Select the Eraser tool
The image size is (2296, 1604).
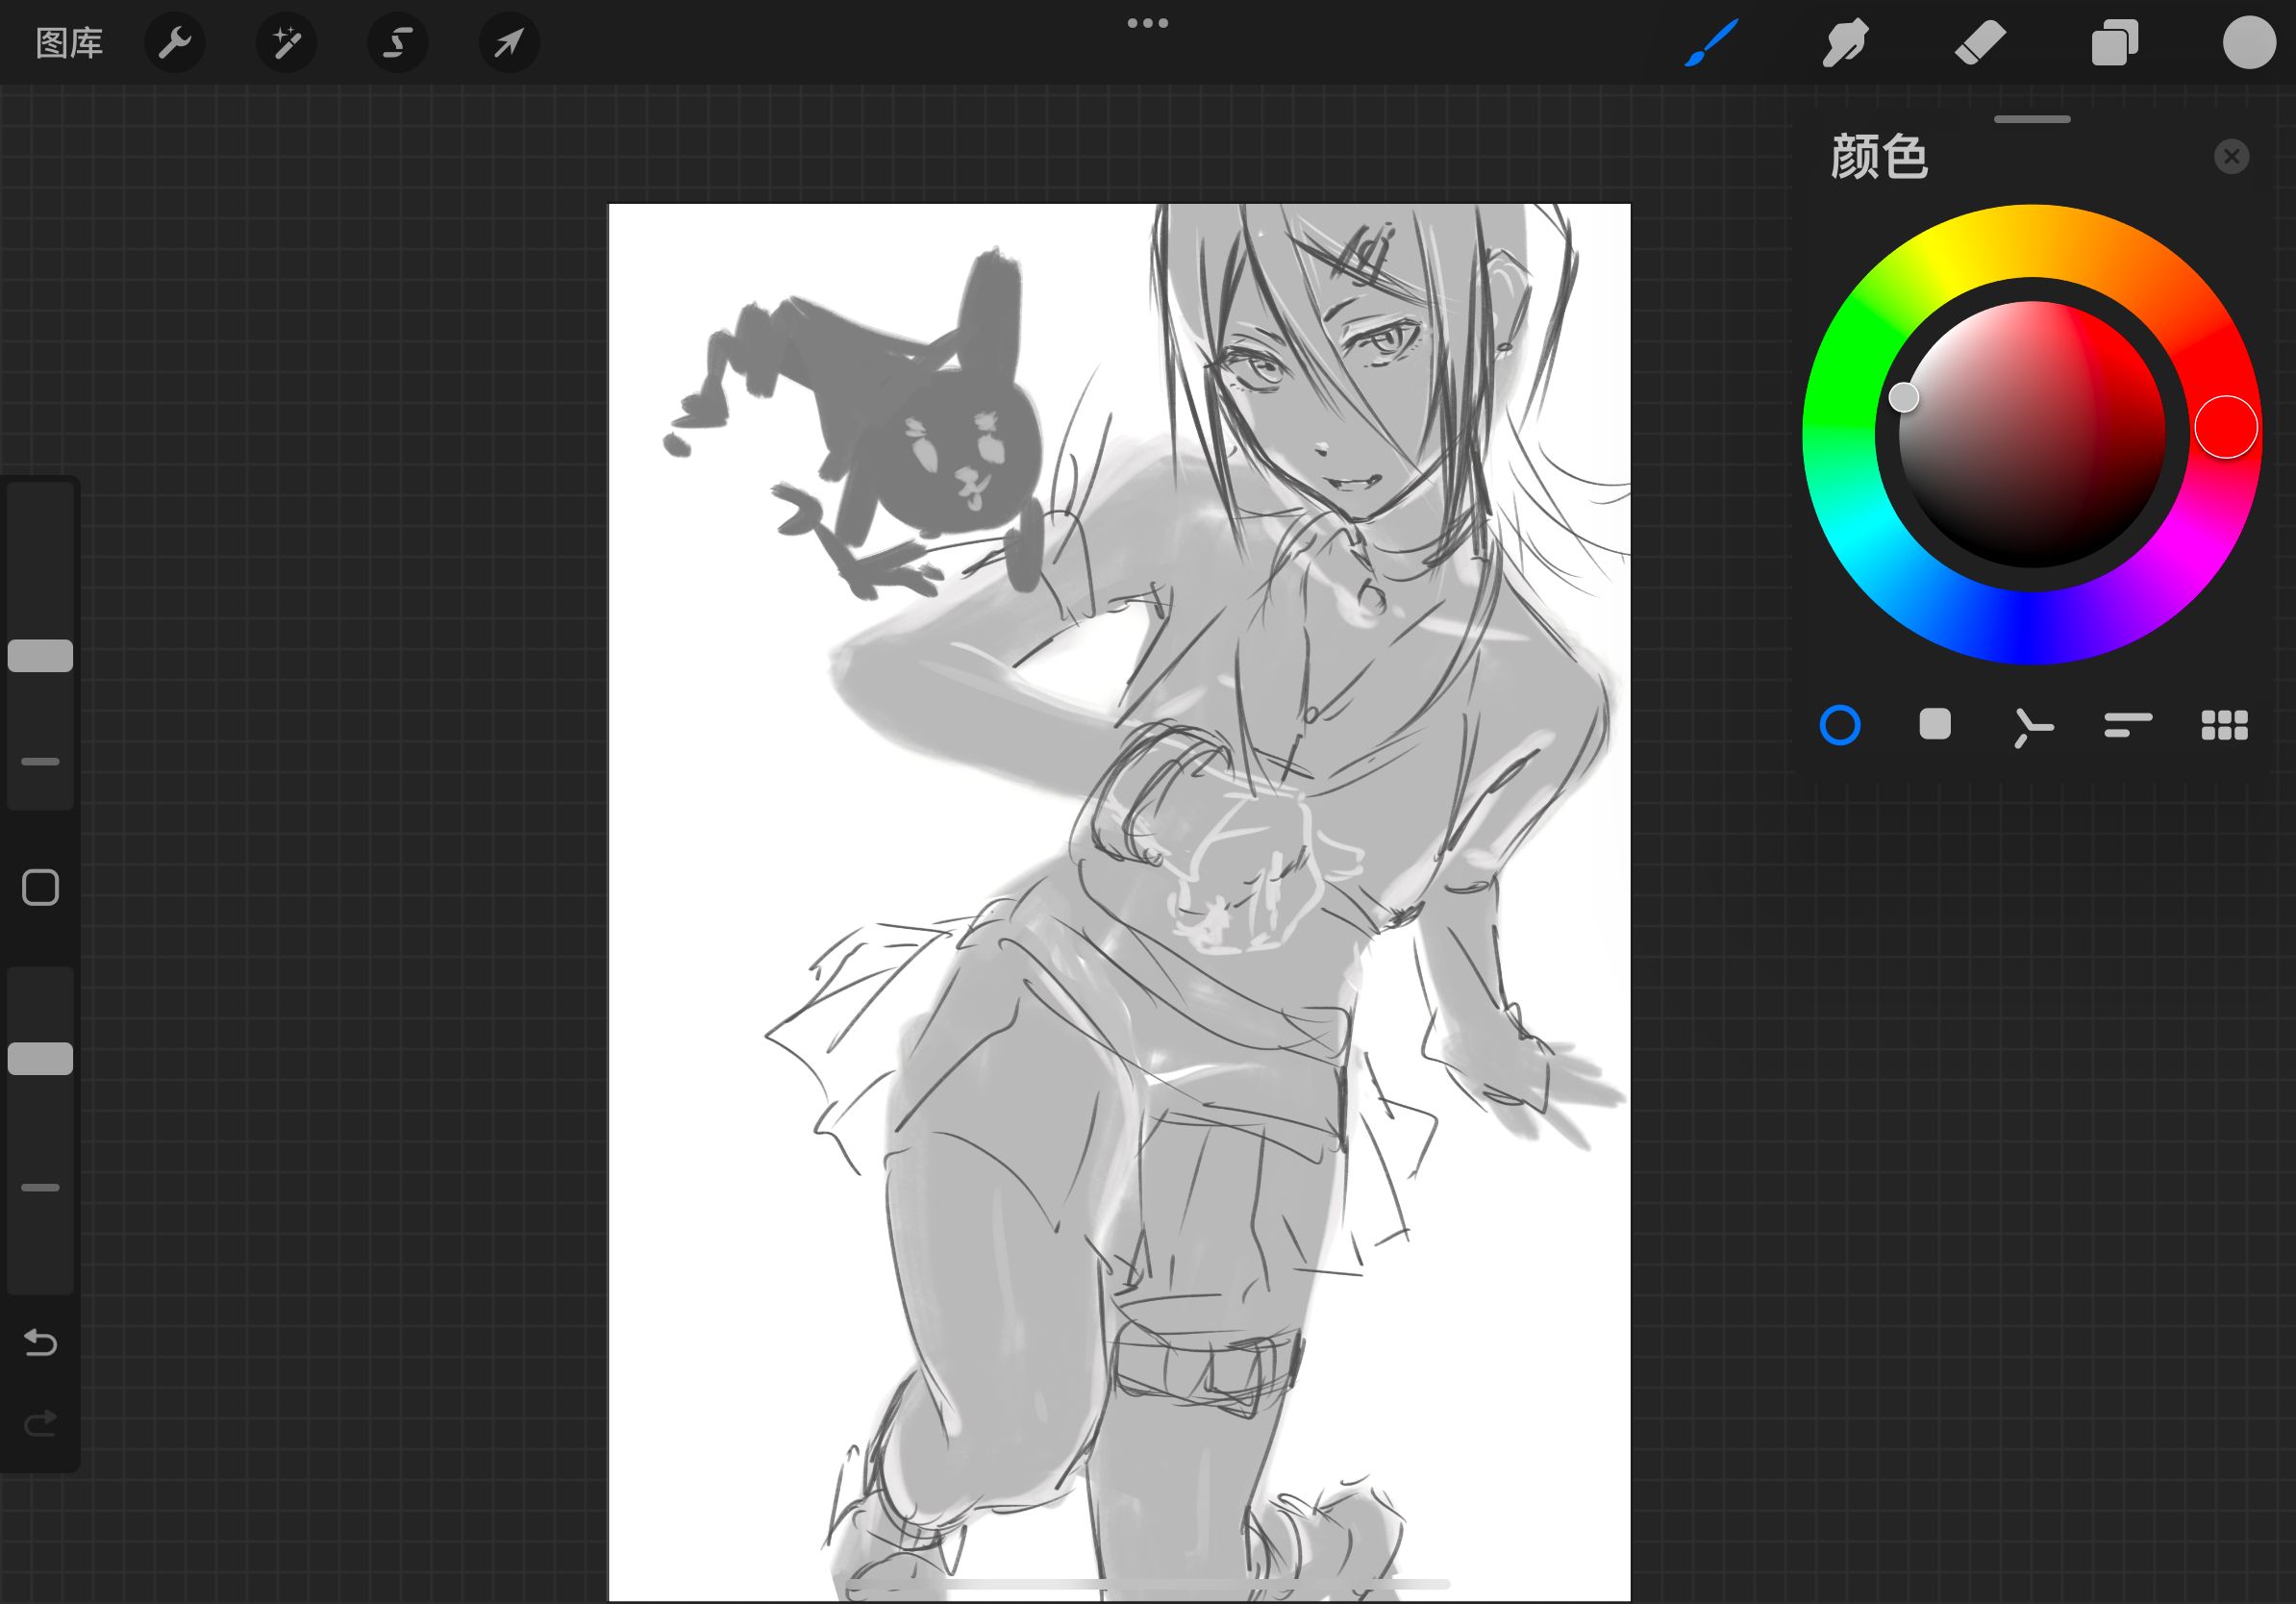pos(1980,43)
